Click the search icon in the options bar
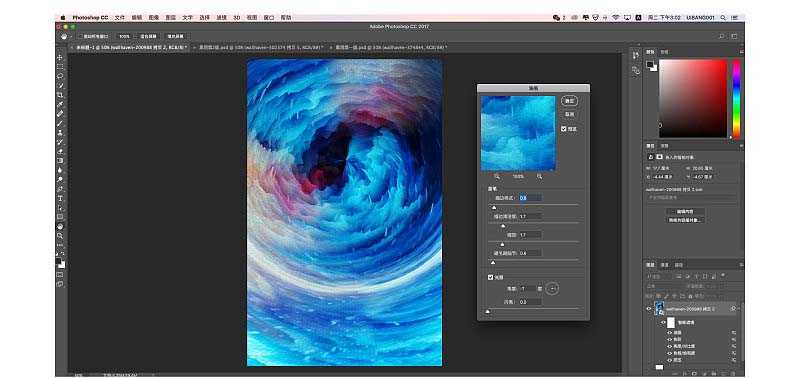Screen dimensions: 800x378 [721, 36]
